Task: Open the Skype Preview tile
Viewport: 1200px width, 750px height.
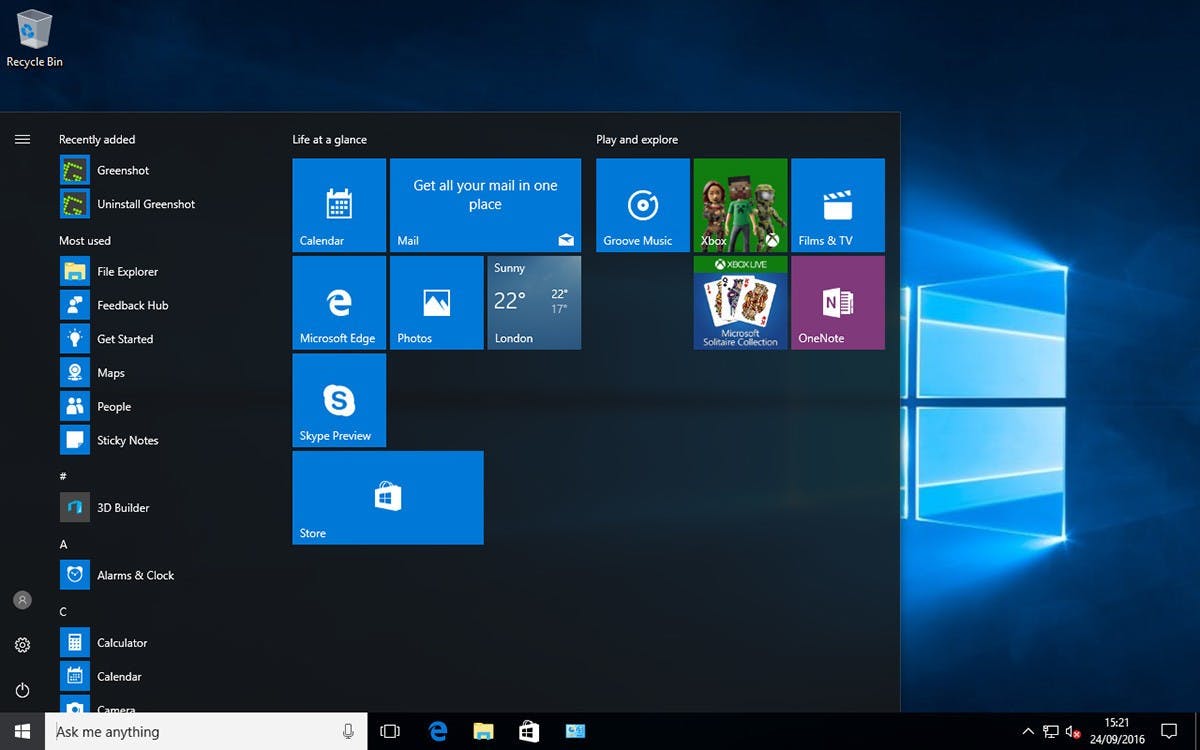Action: coord(338,400)
